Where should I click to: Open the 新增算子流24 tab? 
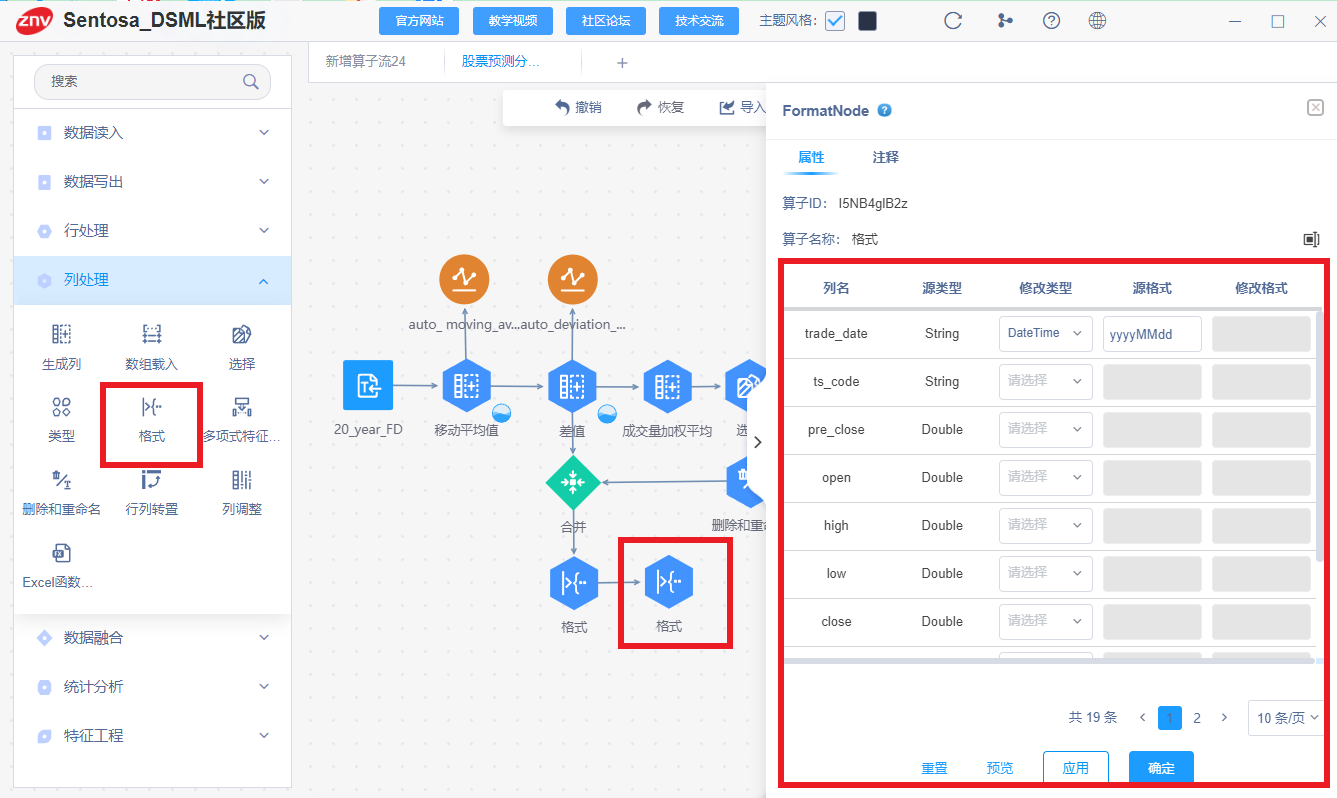366,61
